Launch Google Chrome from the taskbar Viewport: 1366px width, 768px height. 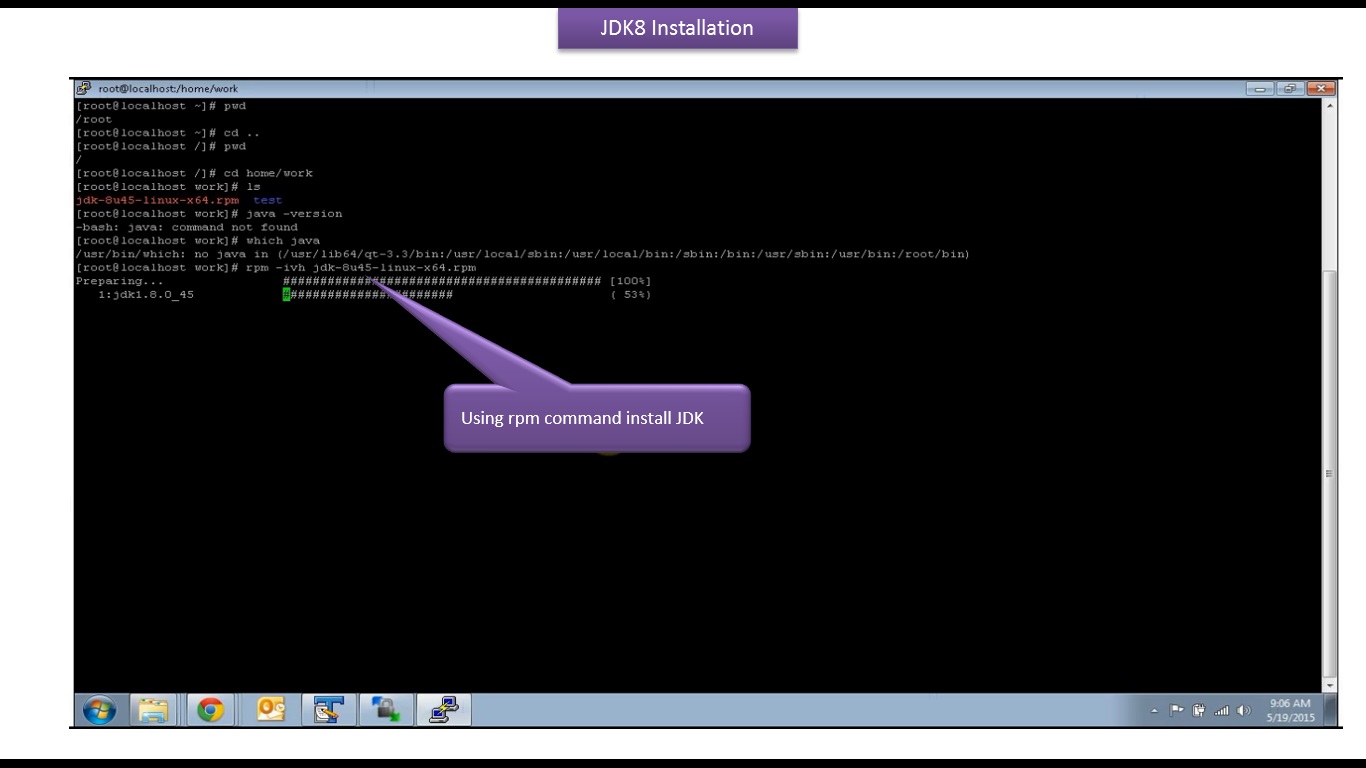[210, 710]
